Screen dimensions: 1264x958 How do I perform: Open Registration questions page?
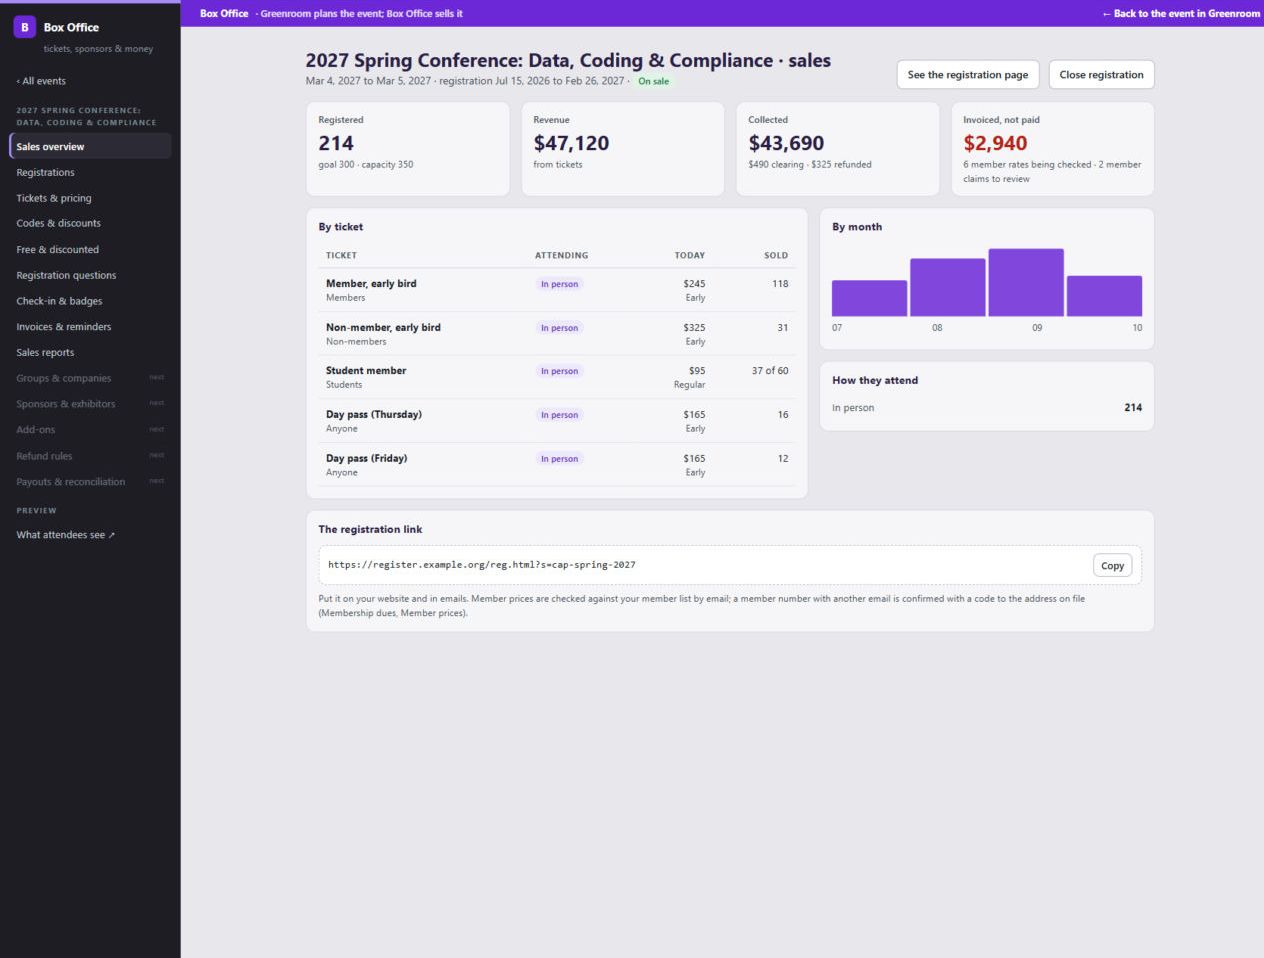point(90,275)
